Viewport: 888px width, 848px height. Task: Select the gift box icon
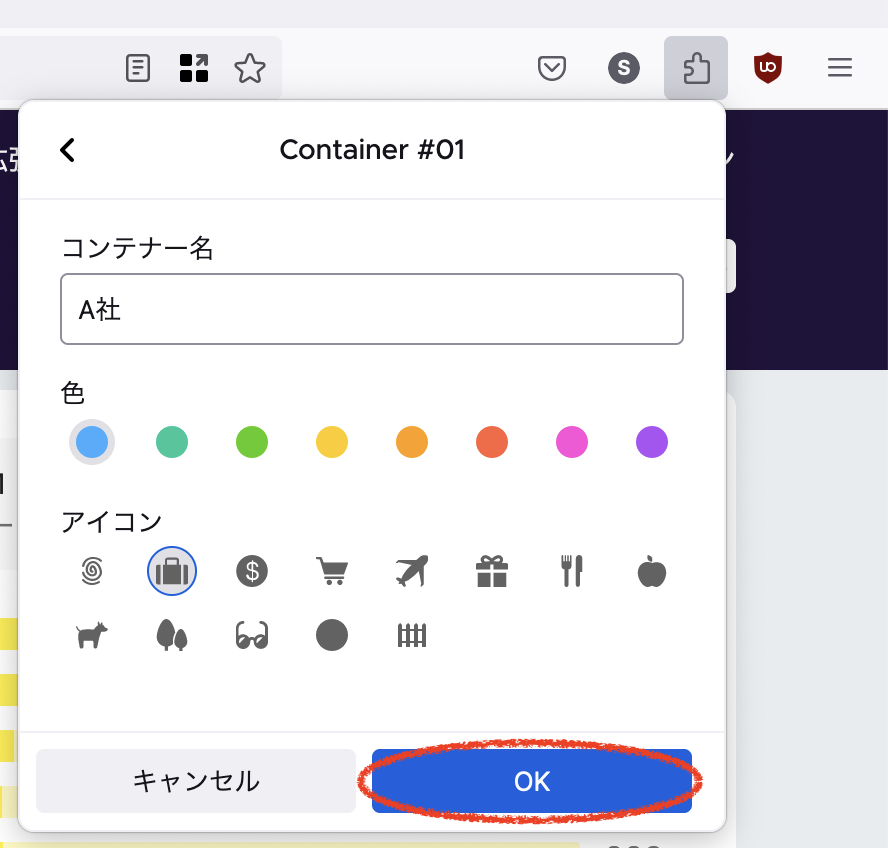click(x=492, y=572)
